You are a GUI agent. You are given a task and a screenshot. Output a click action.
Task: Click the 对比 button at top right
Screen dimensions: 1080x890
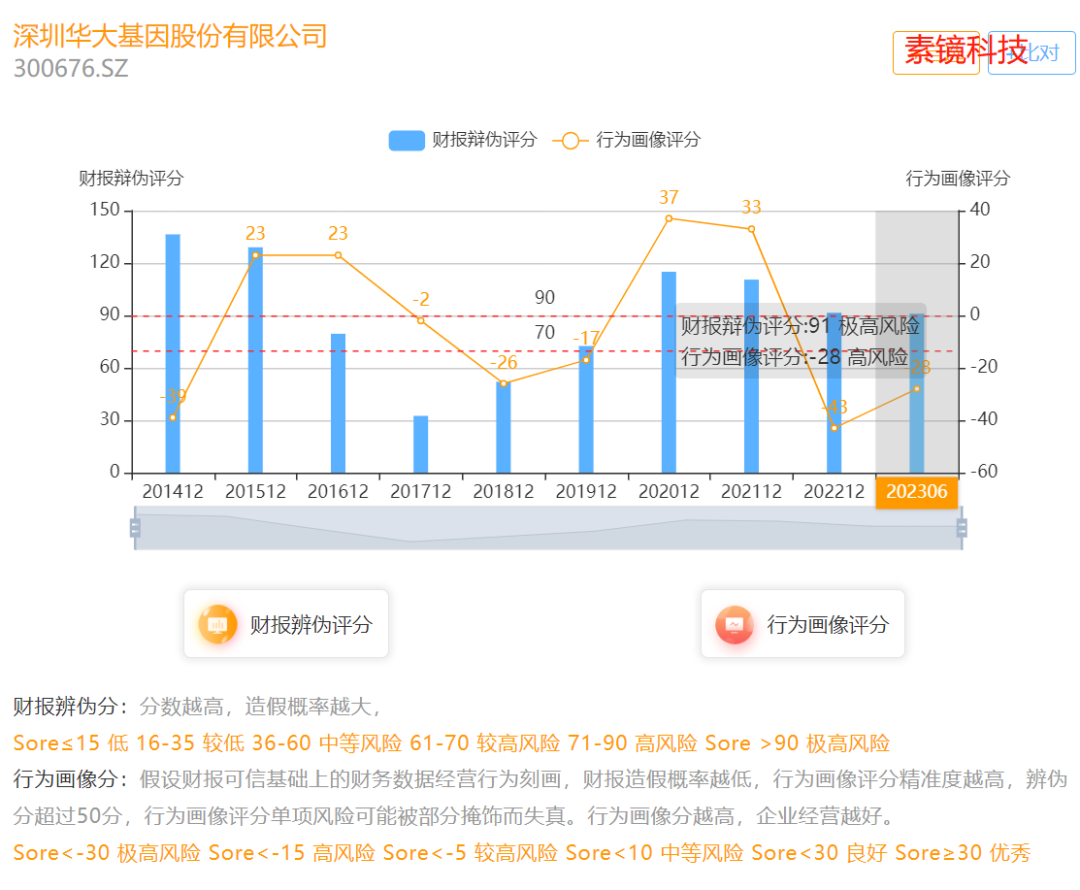coord(1032,53)
